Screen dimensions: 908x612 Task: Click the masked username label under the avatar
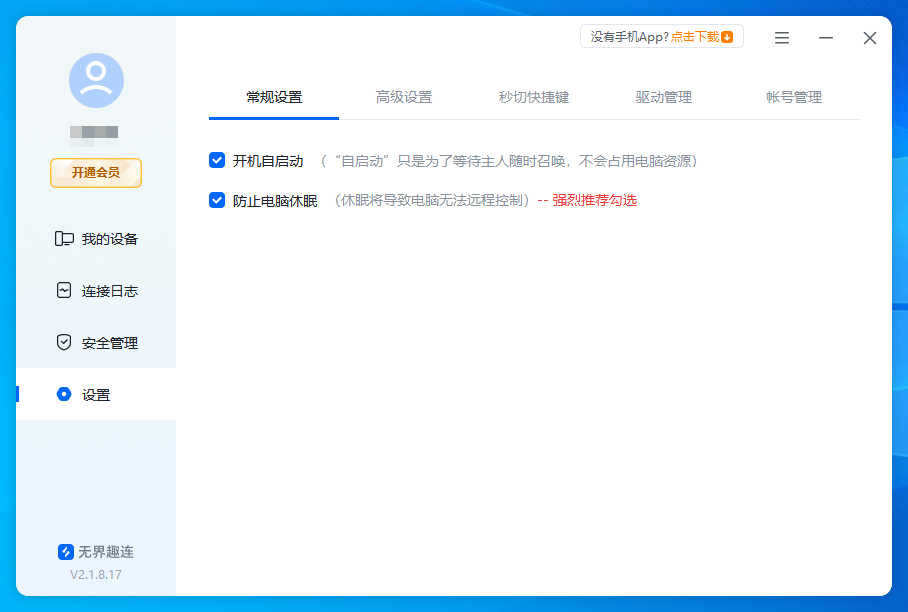[x=96, y=132]
